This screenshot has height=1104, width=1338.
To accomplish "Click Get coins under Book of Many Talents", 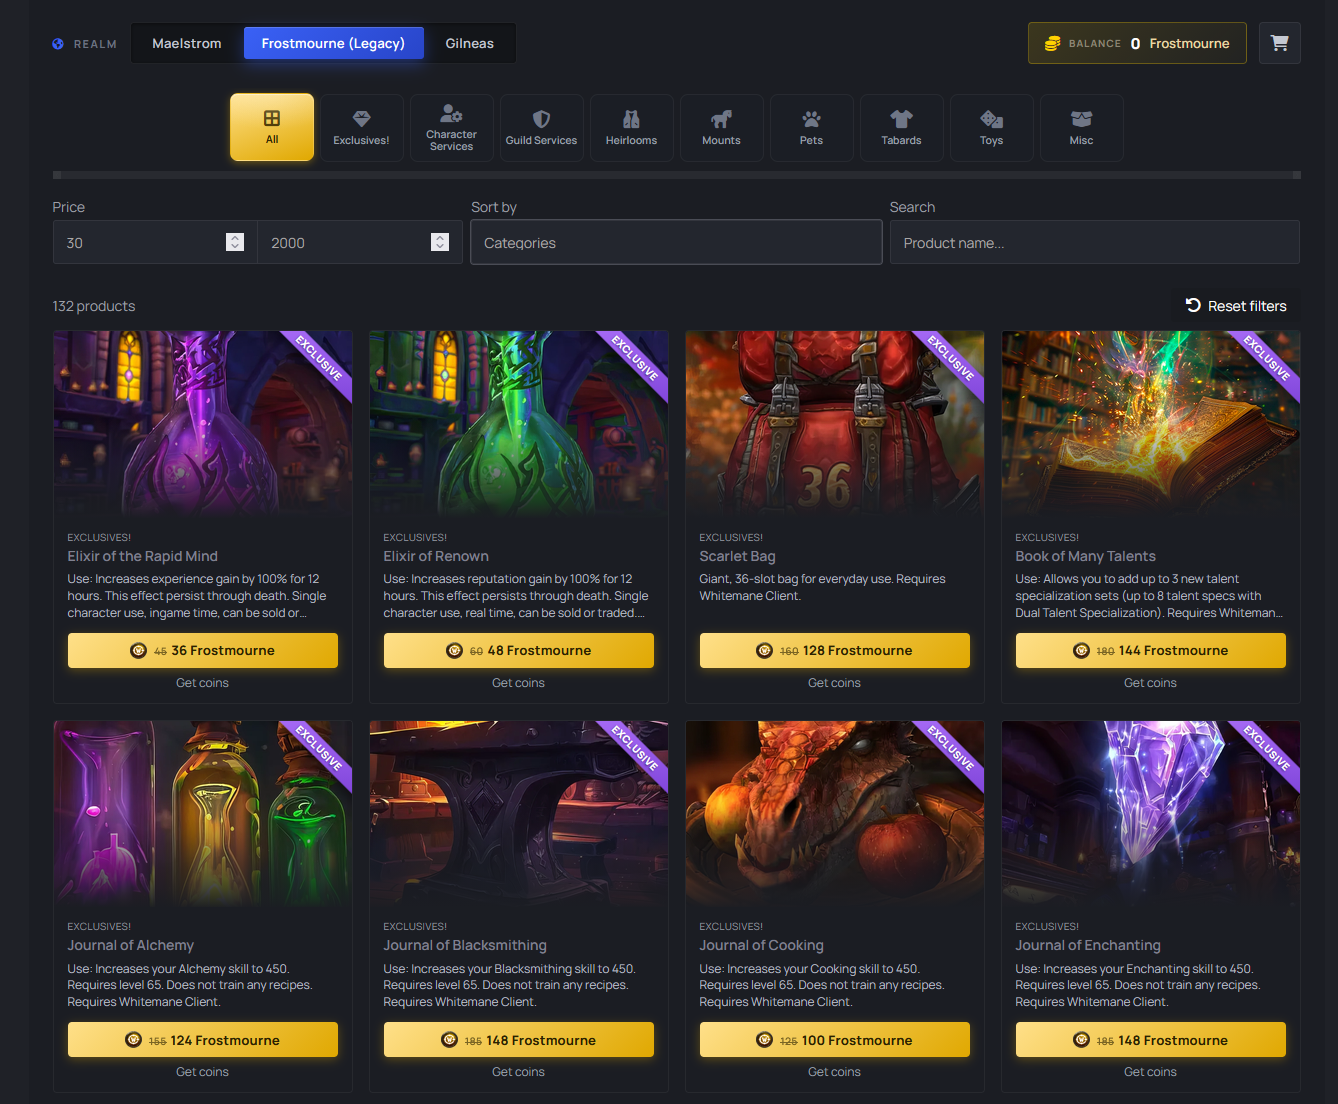I will tap(1151, 683).
